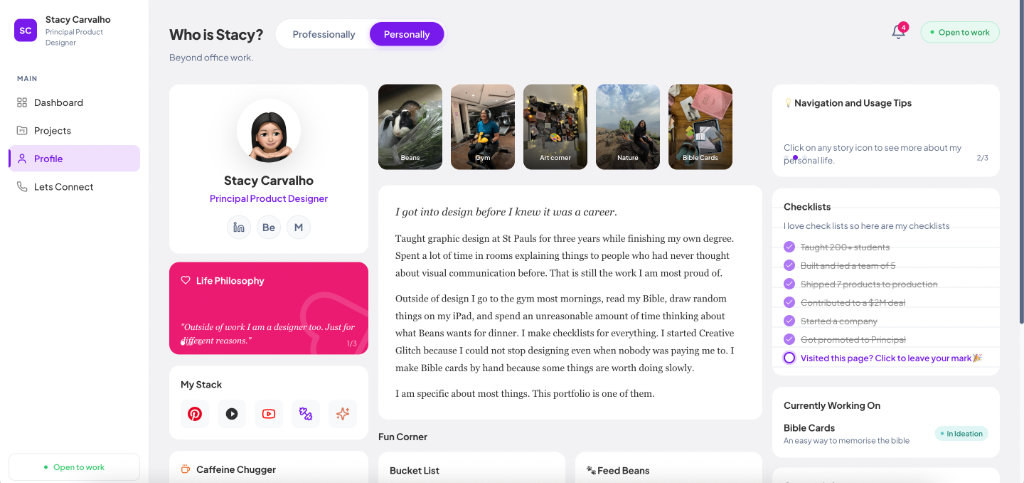Click the pink Life Philosophy card
The image size is (1024, 483).
(x=268, y=308)
